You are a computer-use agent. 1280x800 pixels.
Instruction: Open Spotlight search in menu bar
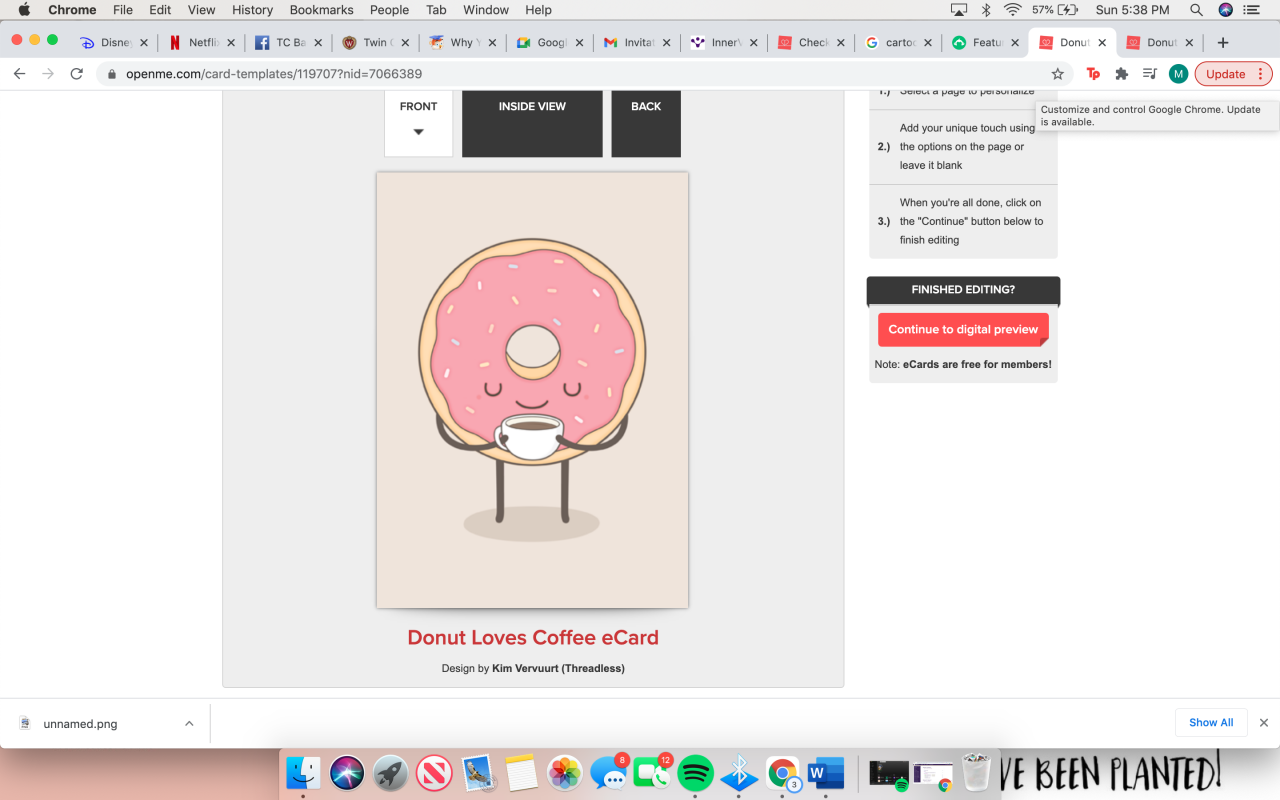[1196, 10]
